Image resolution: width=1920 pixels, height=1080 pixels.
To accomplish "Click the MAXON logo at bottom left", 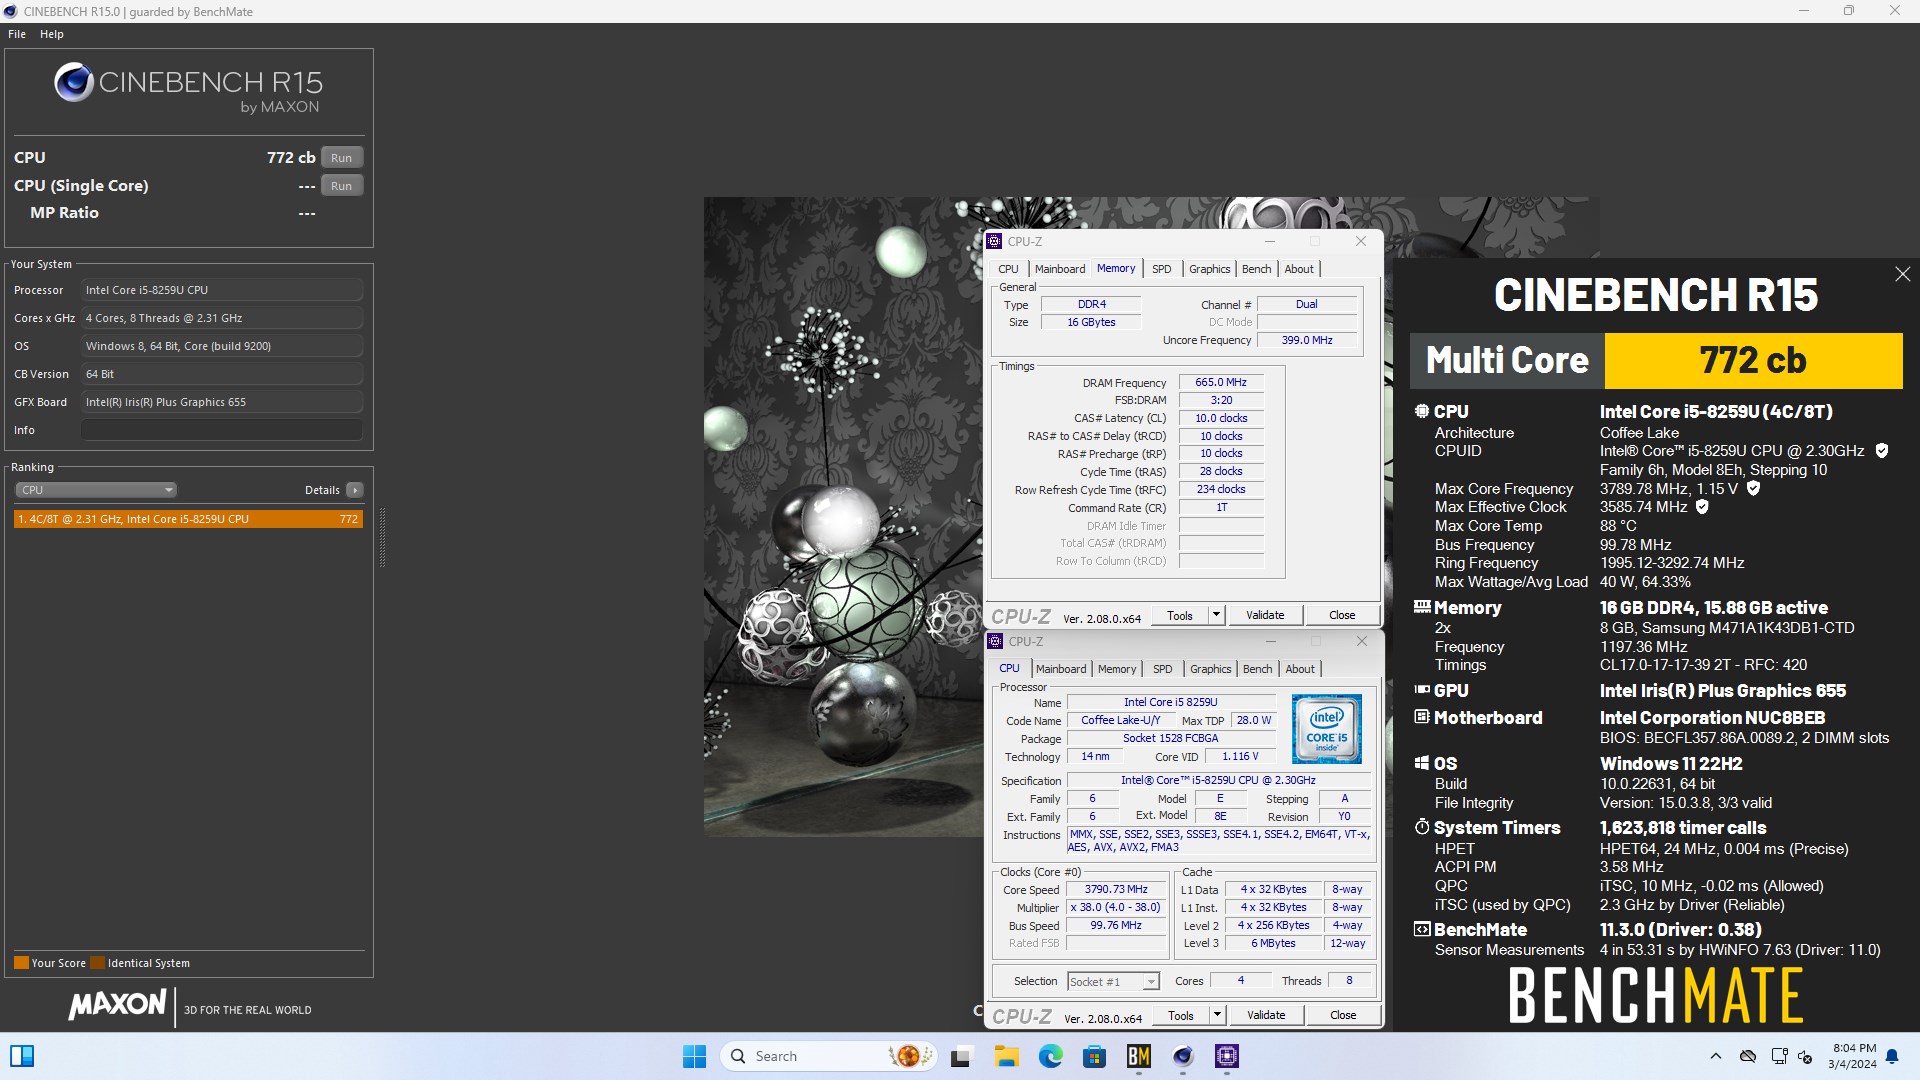I will [x=117, y=1005].
